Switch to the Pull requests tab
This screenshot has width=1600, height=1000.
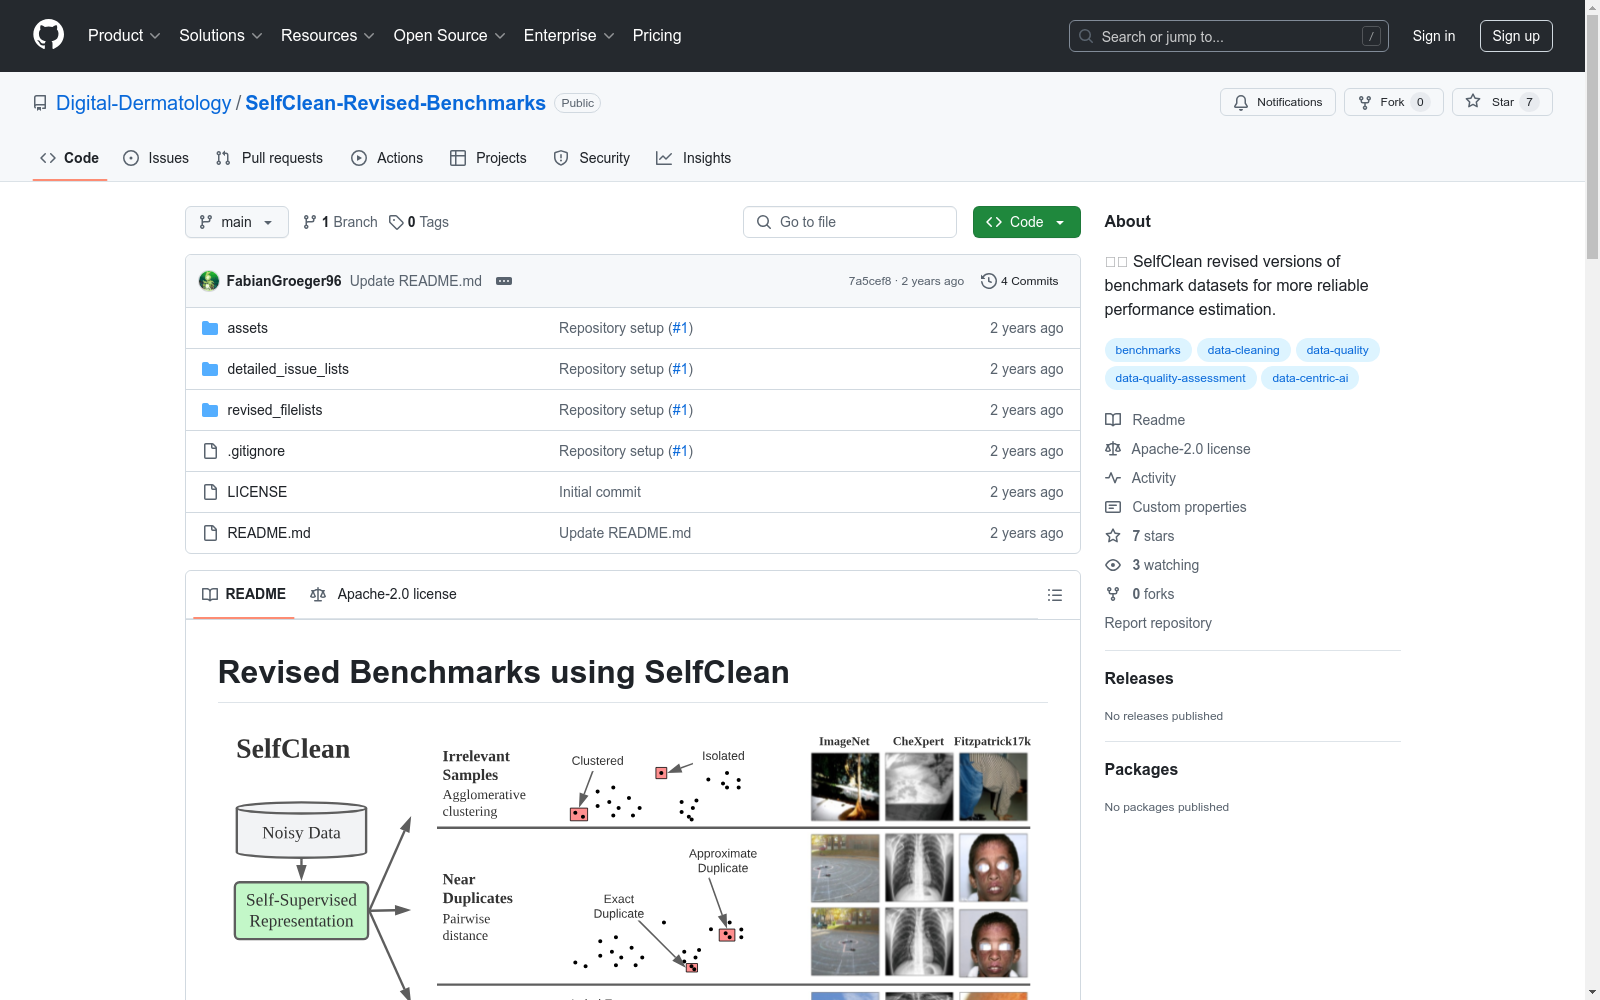(269, 158)
